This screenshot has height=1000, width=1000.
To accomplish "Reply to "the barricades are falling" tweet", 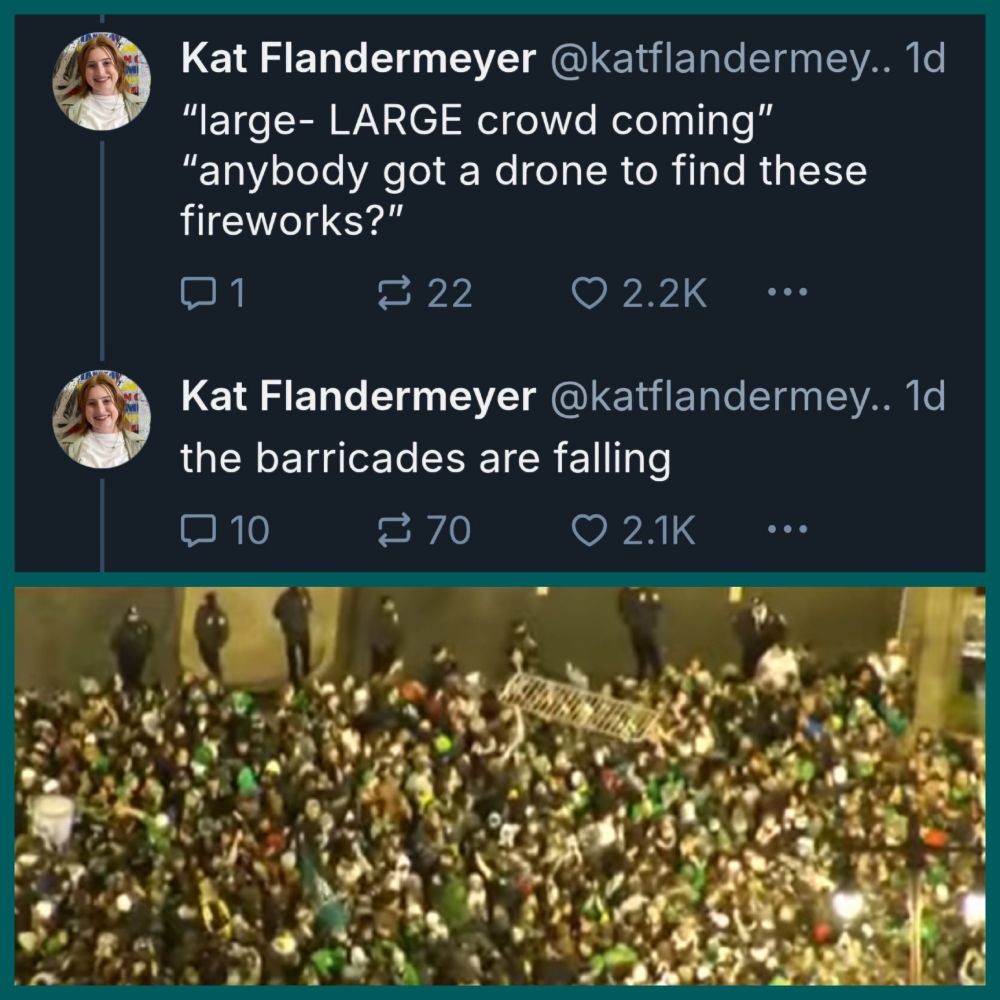I will (194, 530).
